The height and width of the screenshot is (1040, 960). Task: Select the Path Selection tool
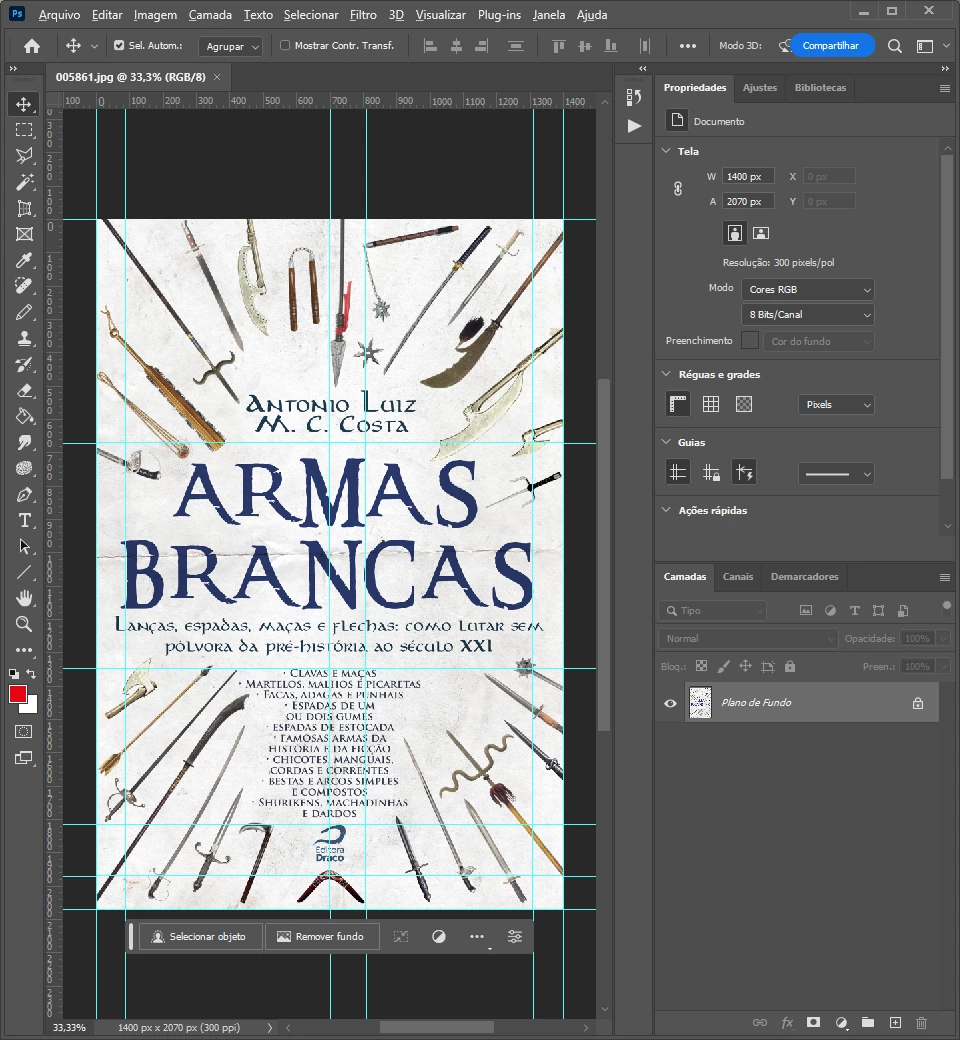click(24, 546)
